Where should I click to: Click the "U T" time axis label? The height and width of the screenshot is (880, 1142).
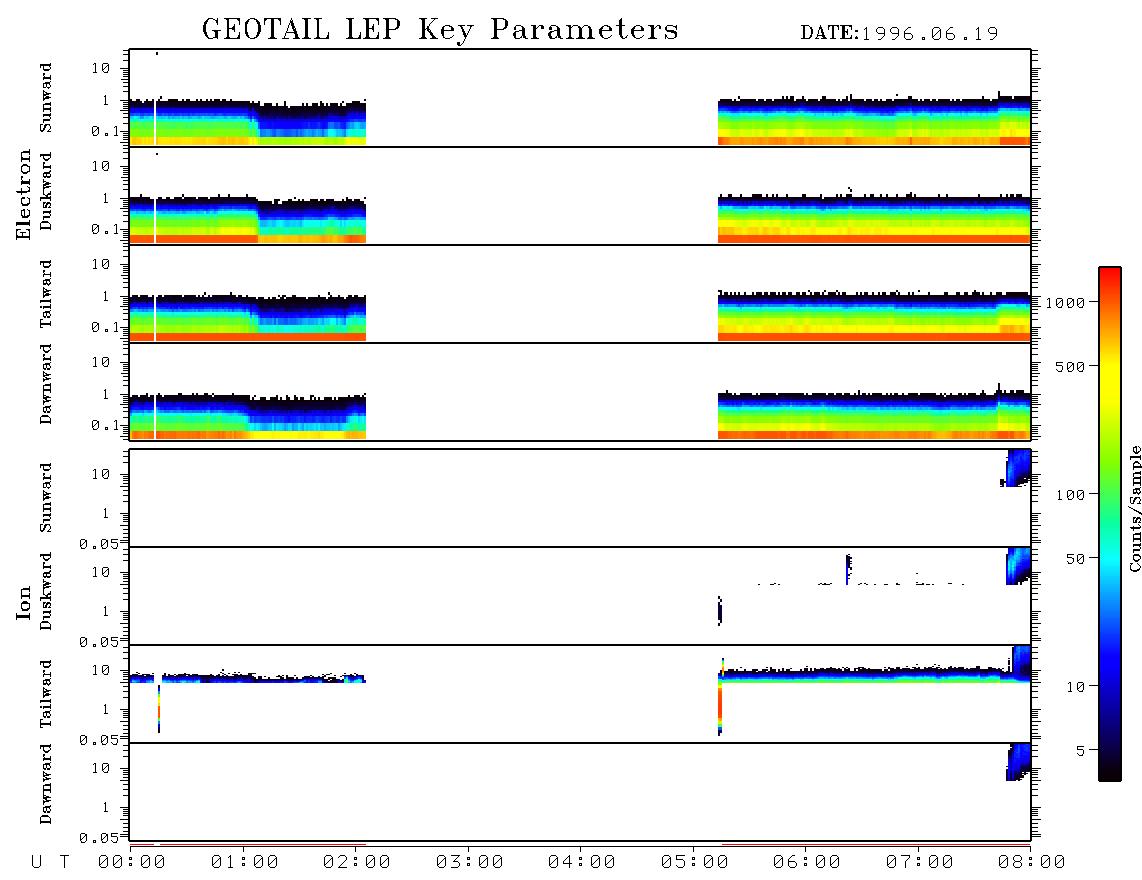pos(50,863)
